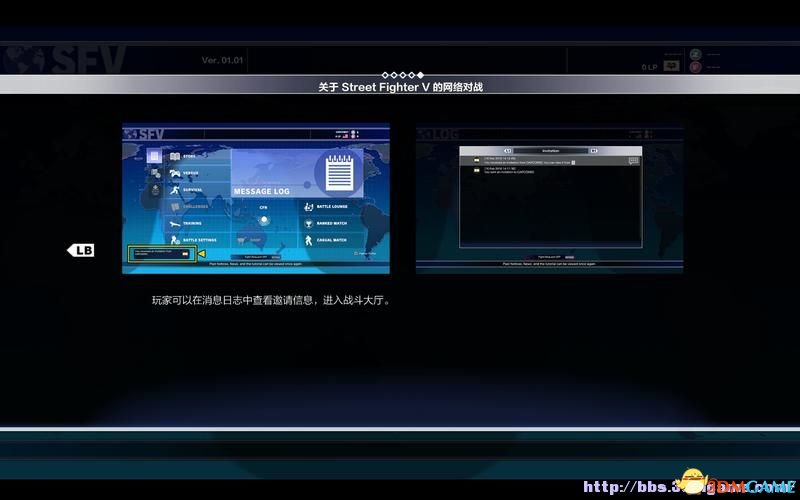Click the LB previous page button

tap(81, 250)
